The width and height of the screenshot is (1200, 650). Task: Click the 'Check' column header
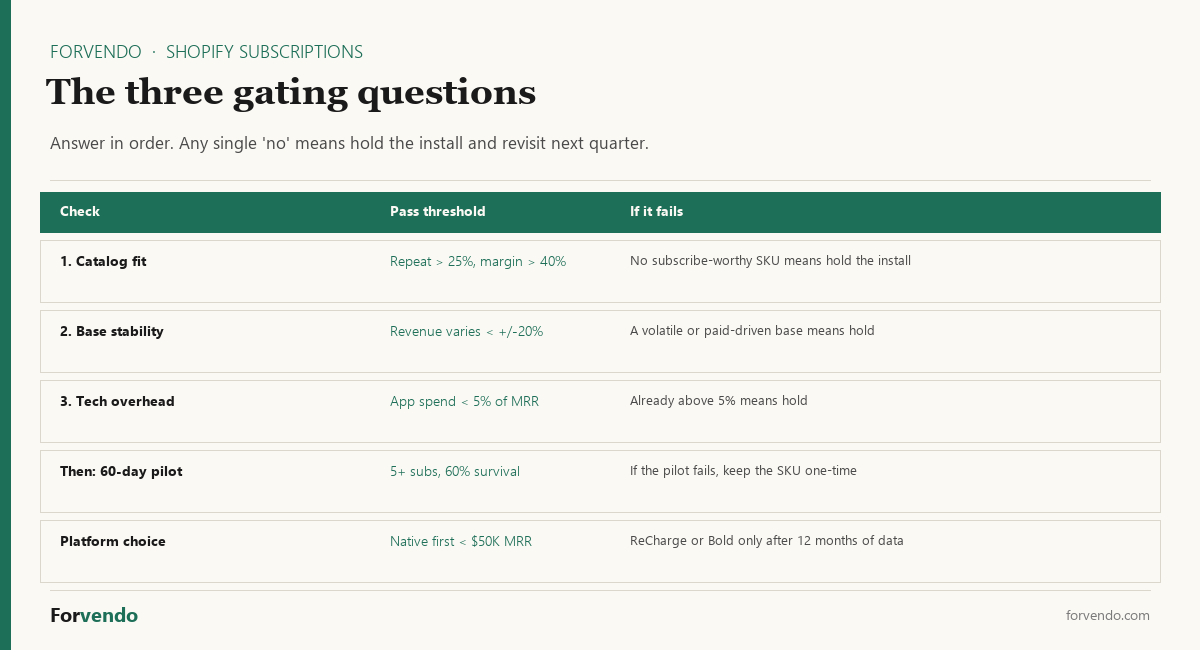point(80,212)
